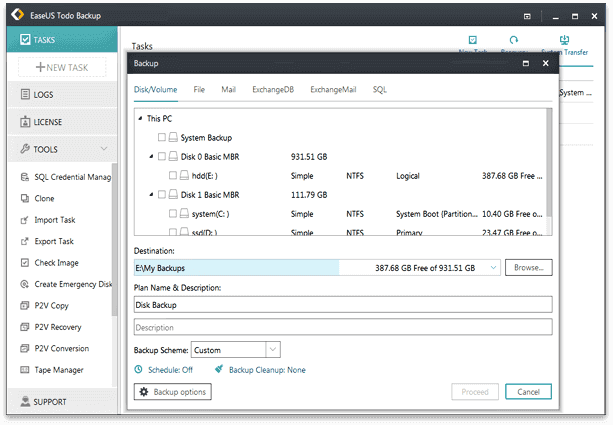Switch to the ExchangeDB tab
The width and height of the screenshot is (613, 425).
(272, 90)
